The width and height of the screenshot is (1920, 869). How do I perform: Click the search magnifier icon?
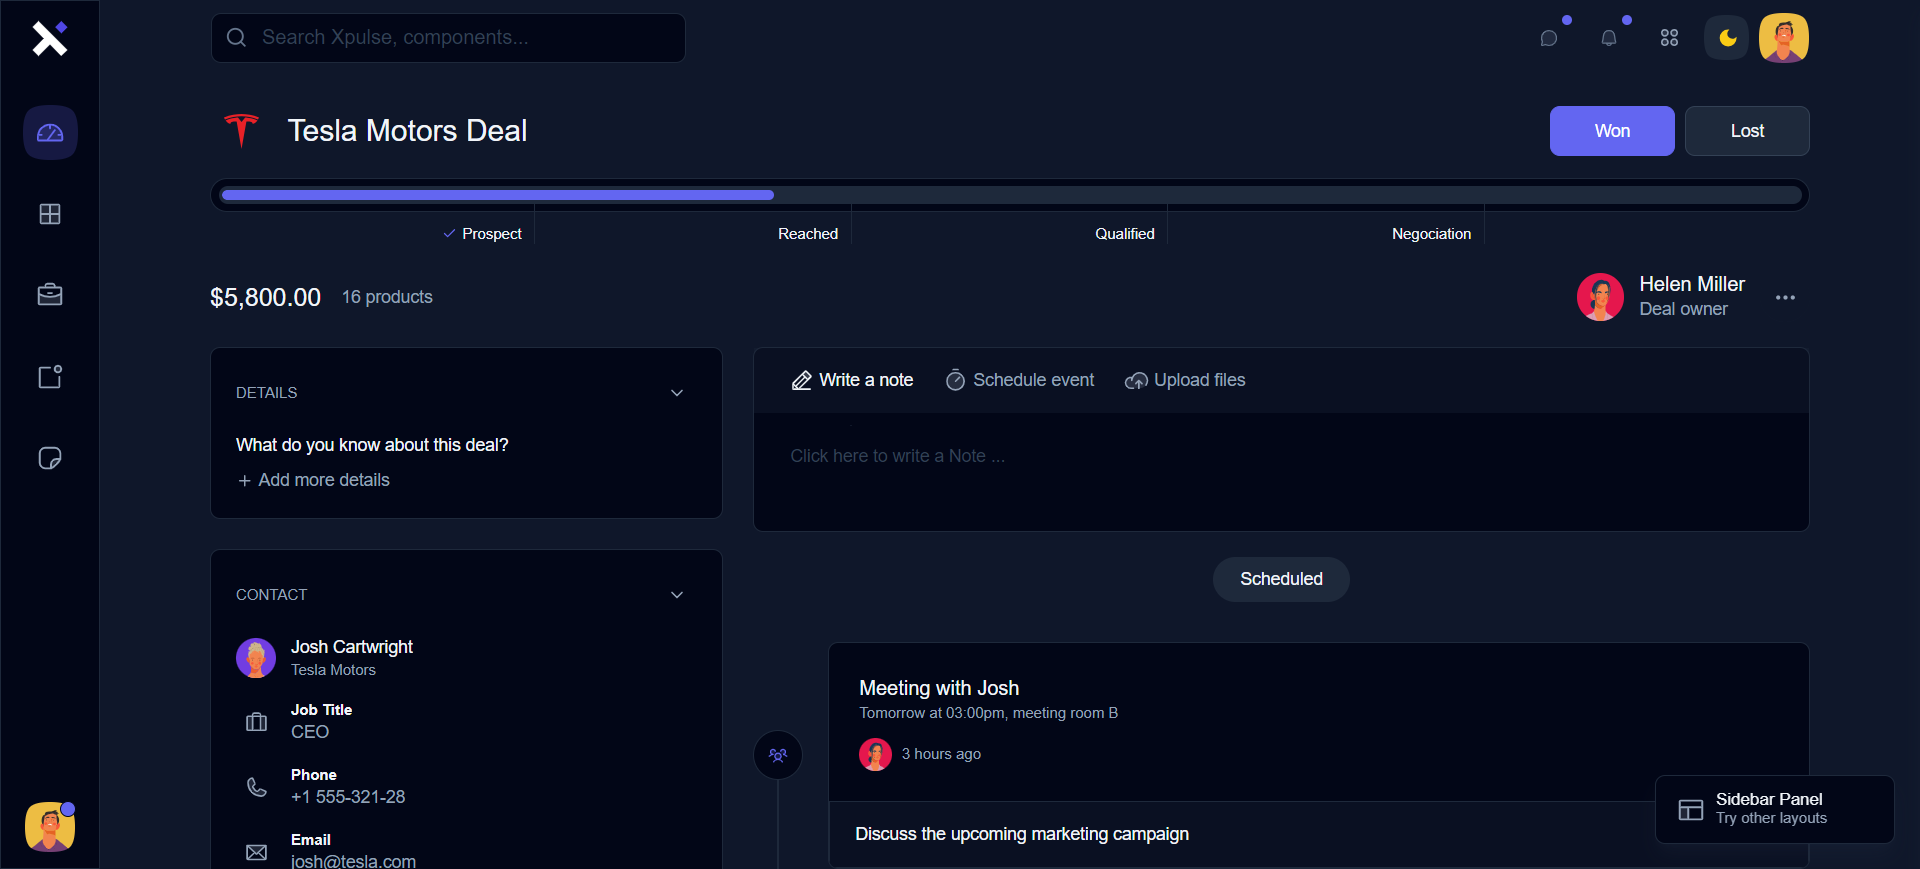[237, 38]
